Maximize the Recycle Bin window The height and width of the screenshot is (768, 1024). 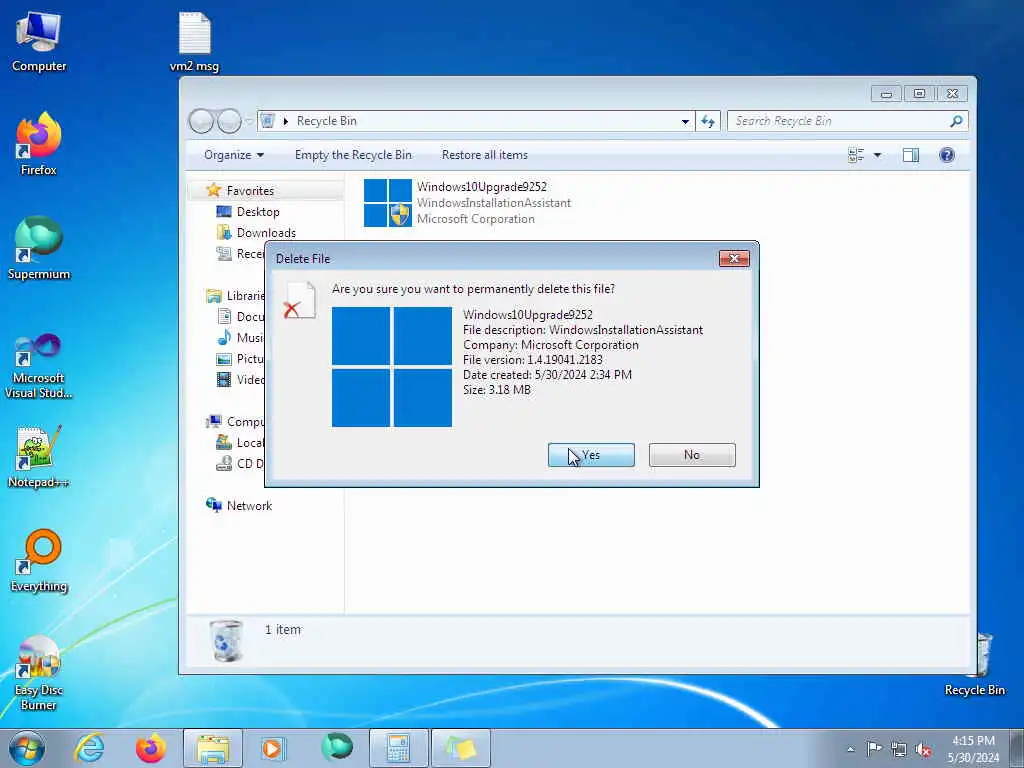click(919, 94)
